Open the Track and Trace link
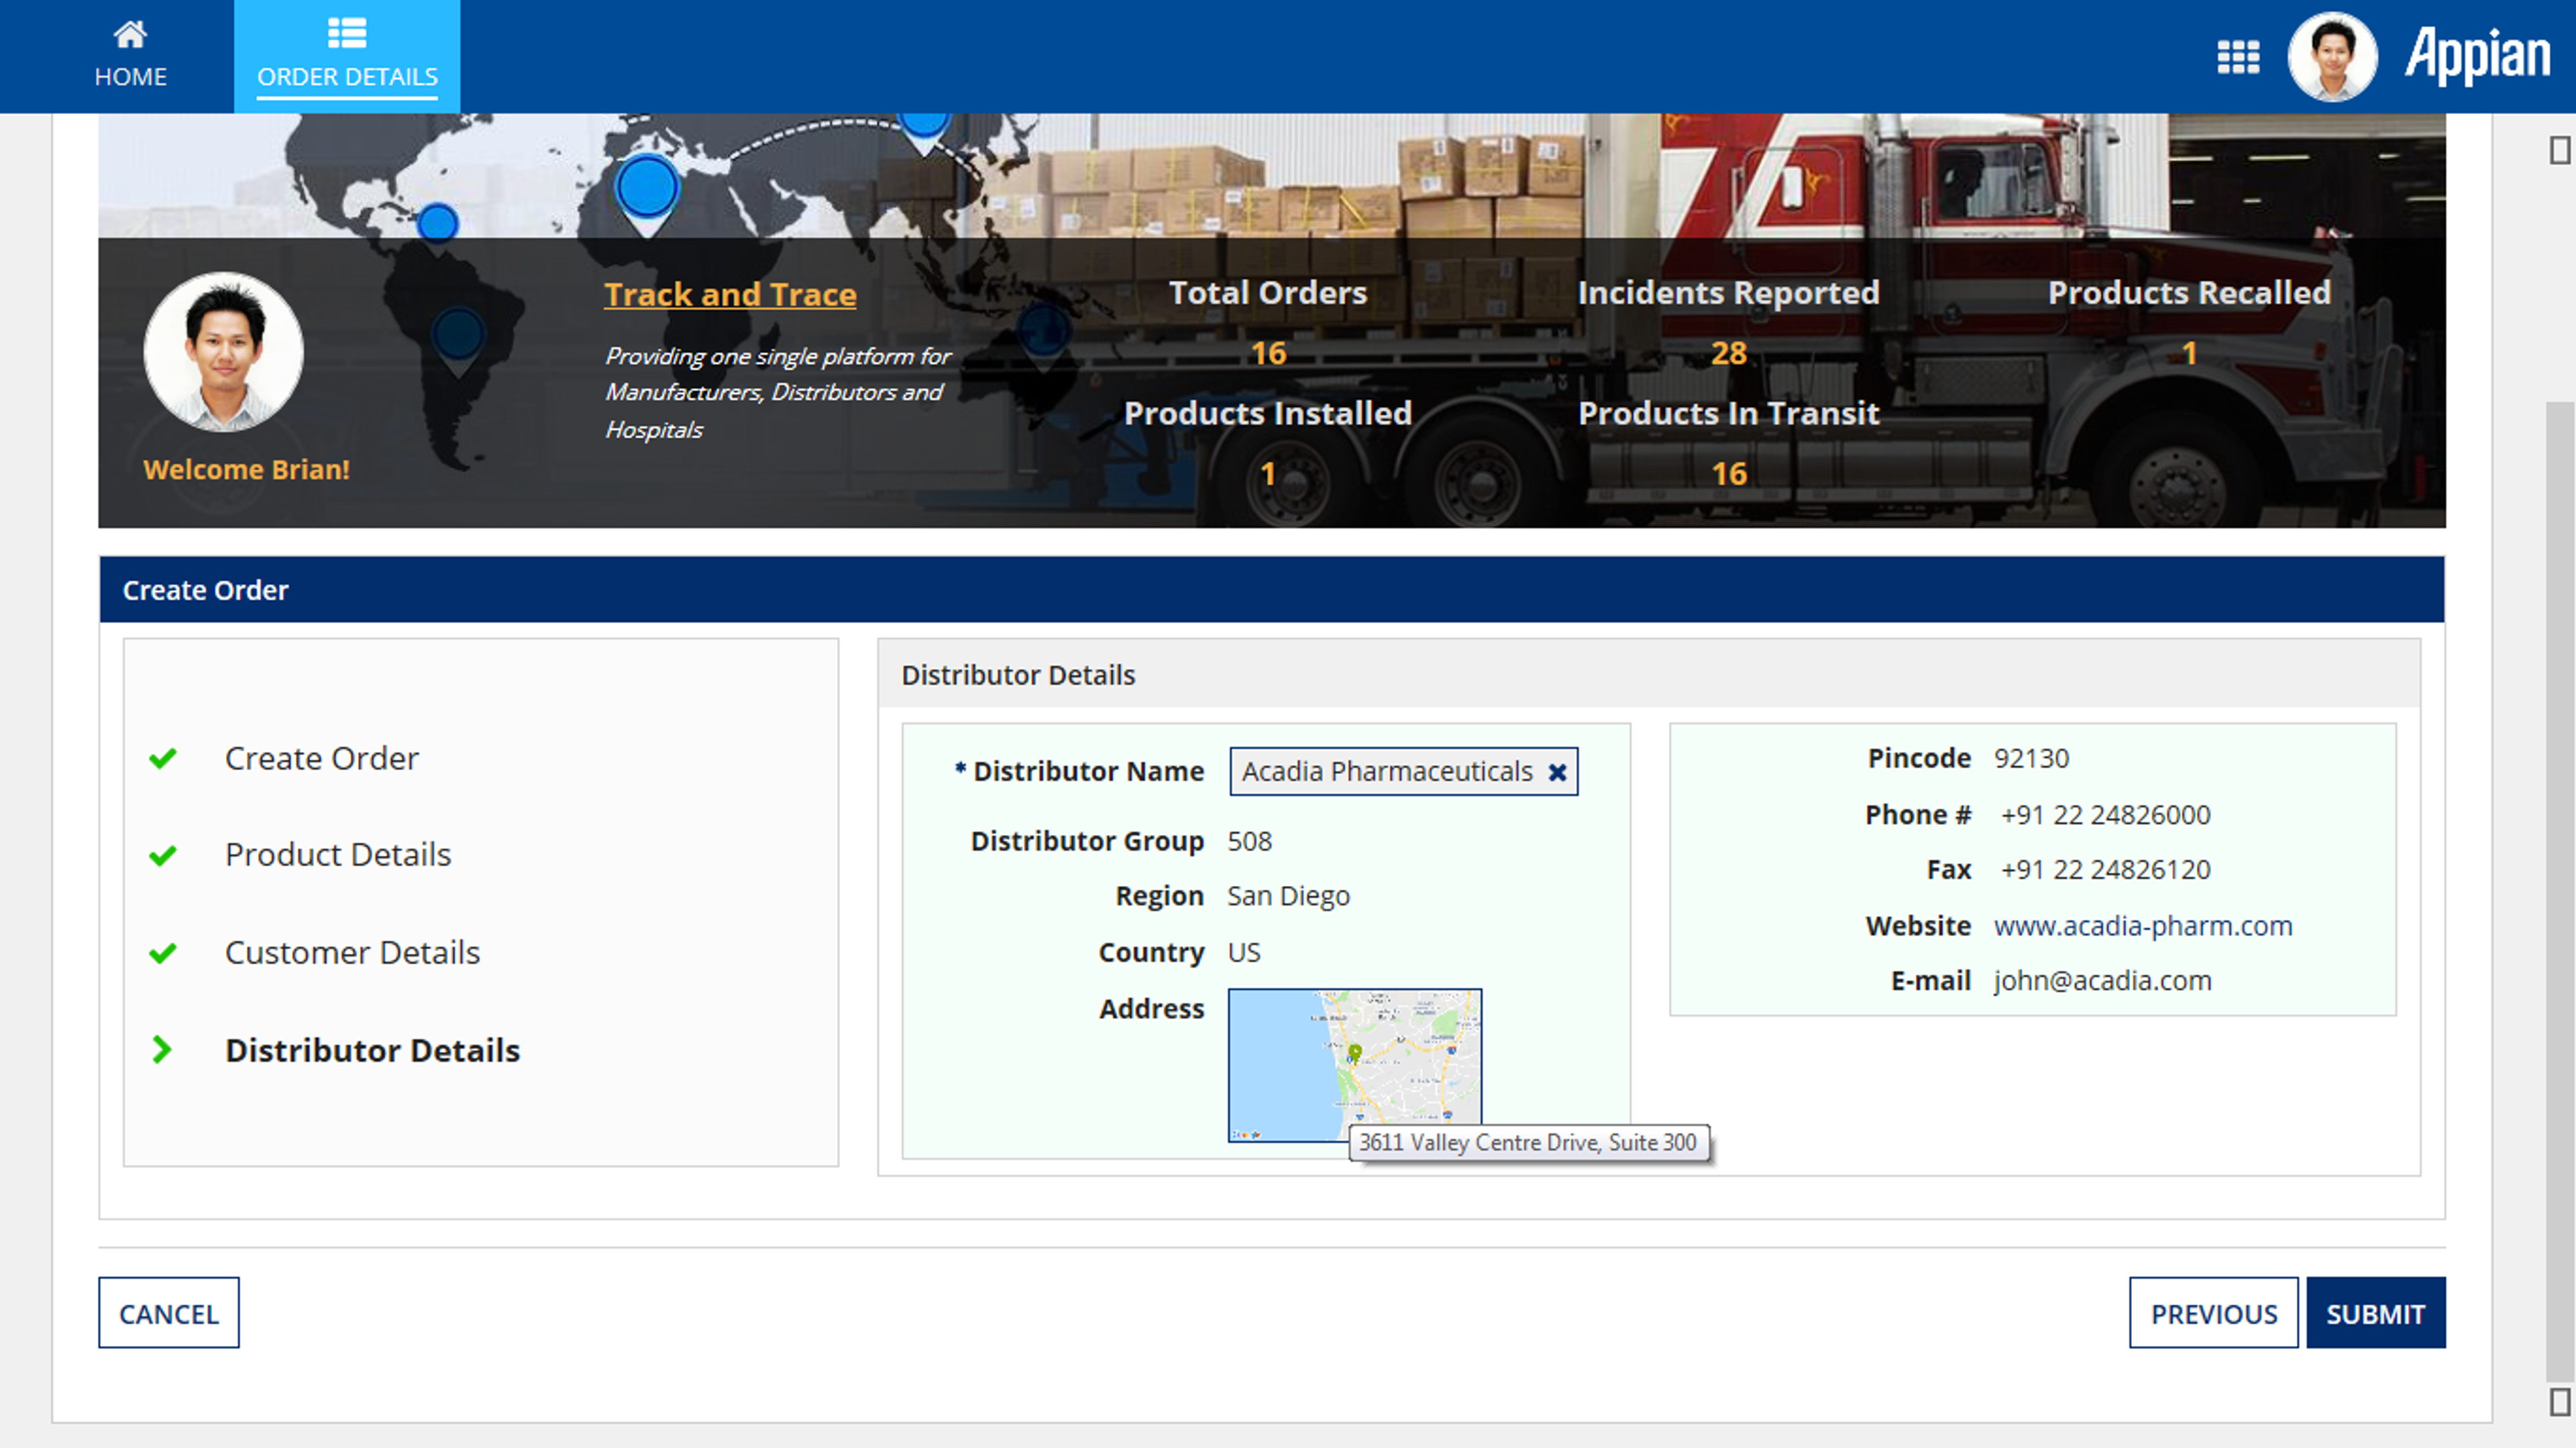The height and width of the screenshot is (1448, 2576). pyautogui.click(x=730, y=294)
